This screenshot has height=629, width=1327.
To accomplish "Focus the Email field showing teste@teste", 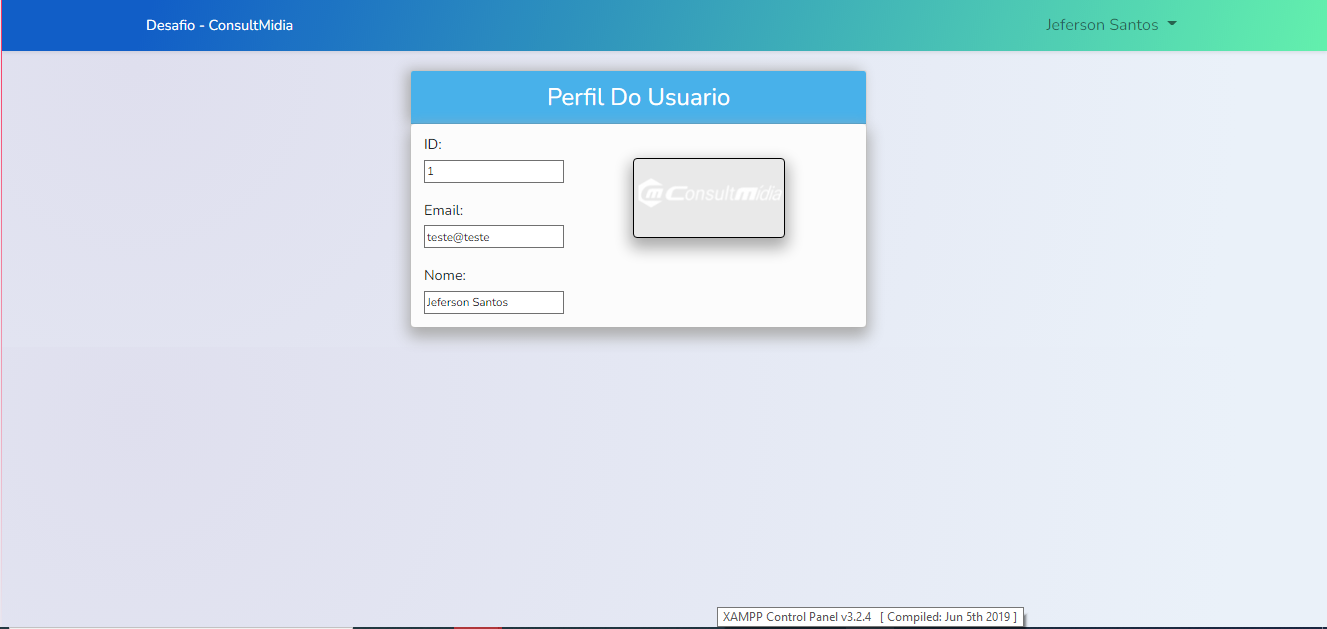I will 494,237.
